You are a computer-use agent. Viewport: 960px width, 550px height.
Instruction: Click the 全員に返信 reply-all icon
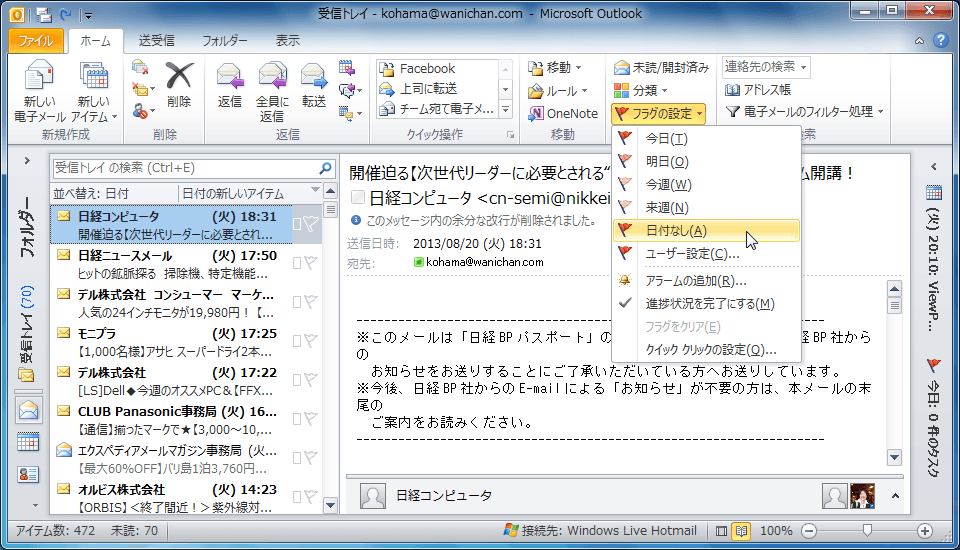(272, 92)
